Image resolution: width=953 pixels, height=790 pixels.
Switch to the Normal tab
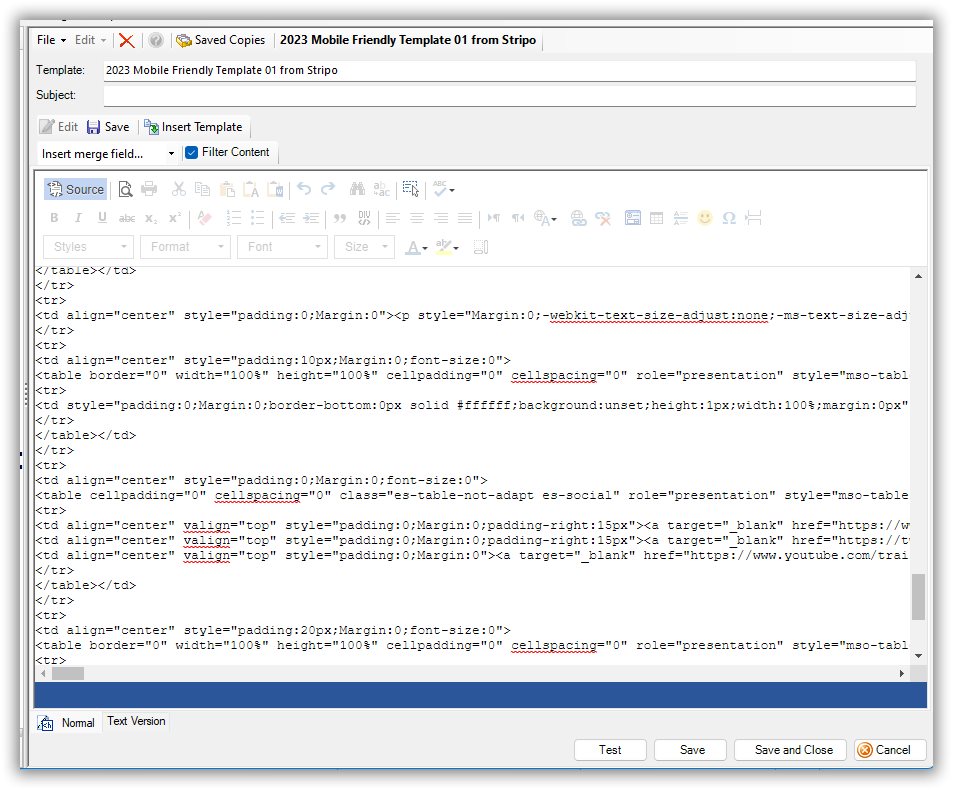click(66, 723)
